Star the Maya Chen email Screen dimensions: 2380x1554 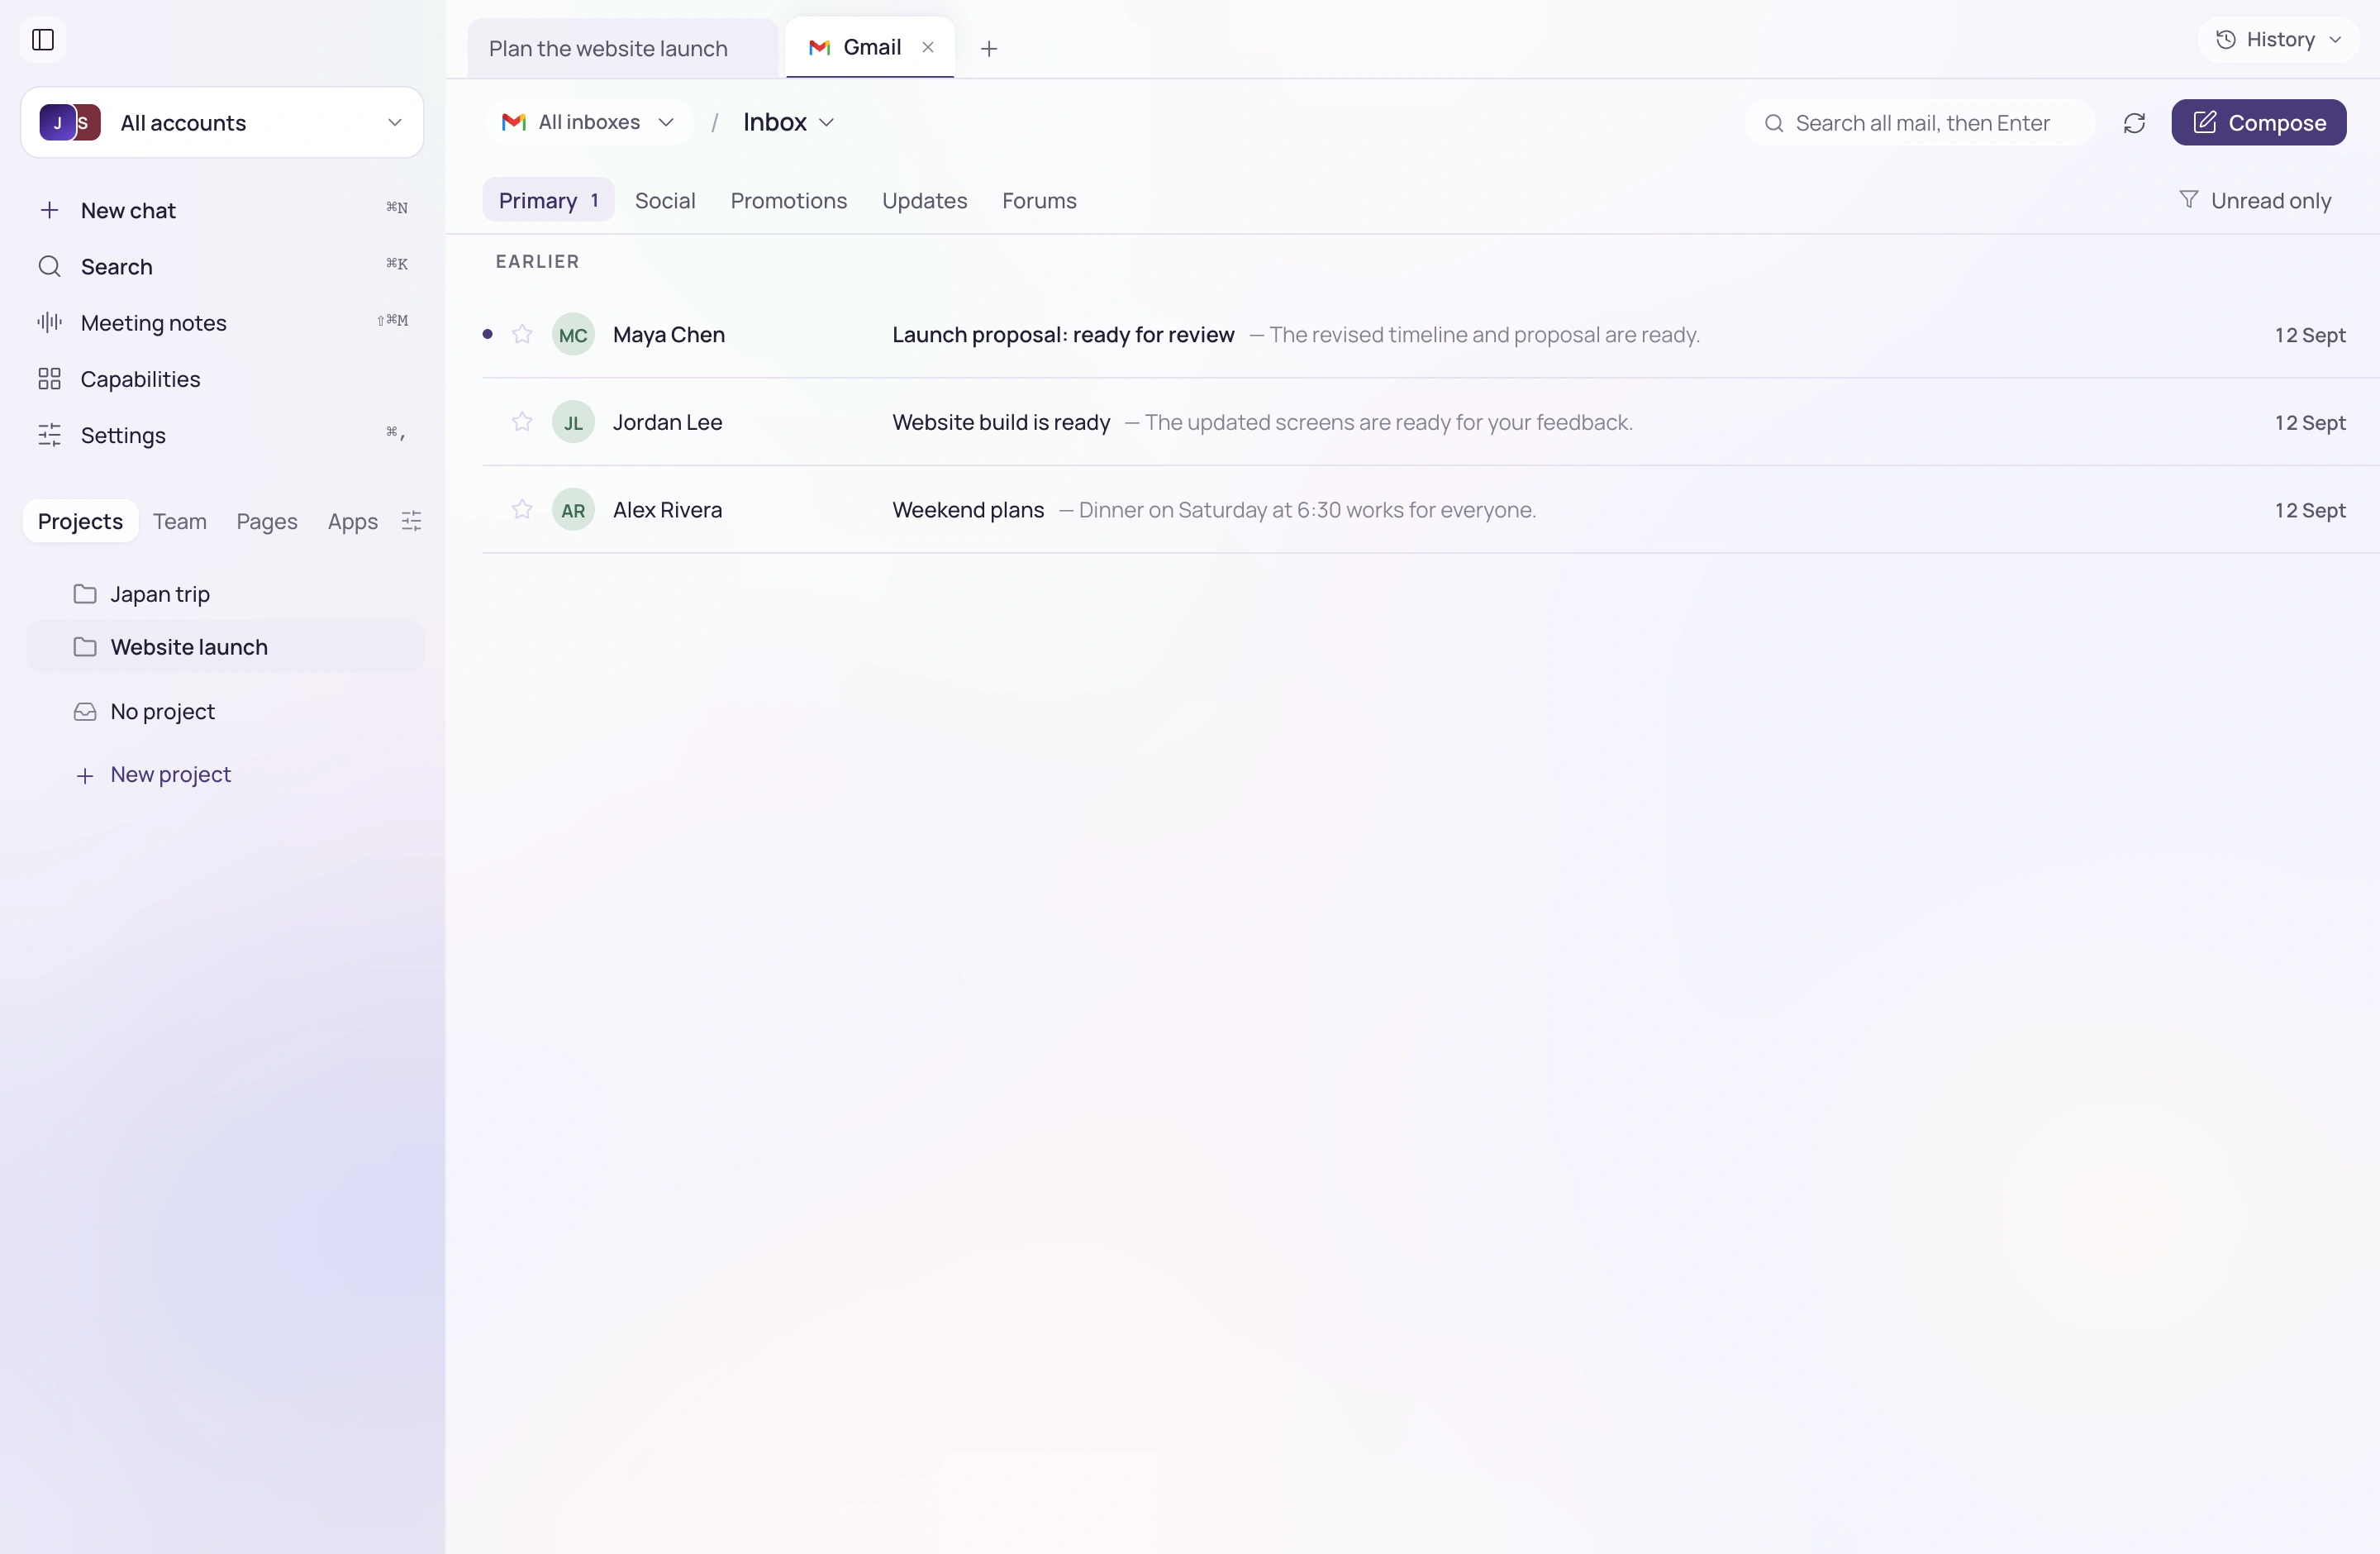[x=522, y=334]
